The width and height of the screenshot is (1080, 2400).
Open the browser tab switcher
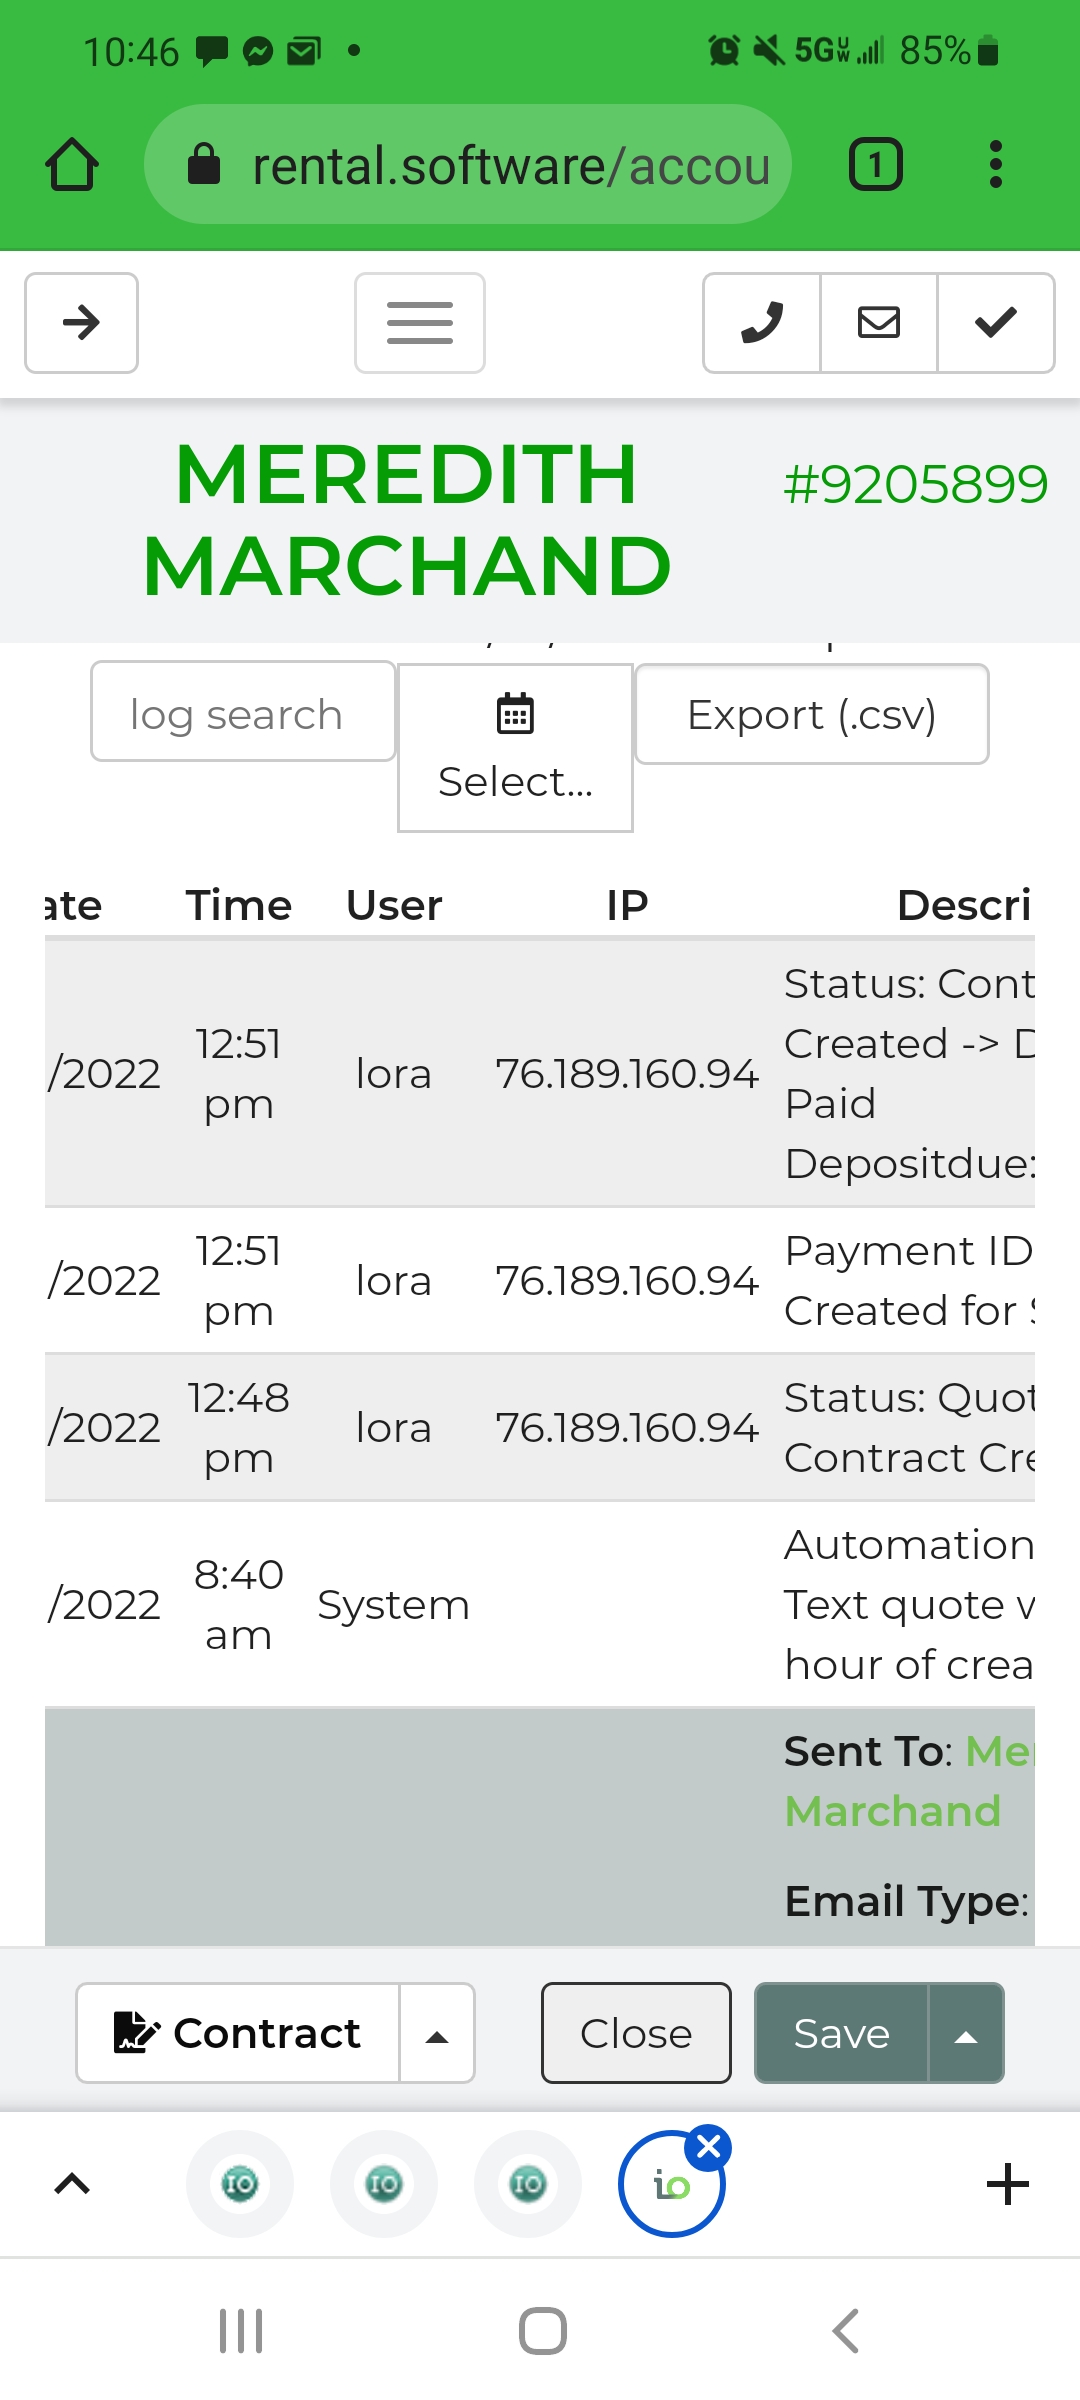pyautogui.click(x=875, y=165)
